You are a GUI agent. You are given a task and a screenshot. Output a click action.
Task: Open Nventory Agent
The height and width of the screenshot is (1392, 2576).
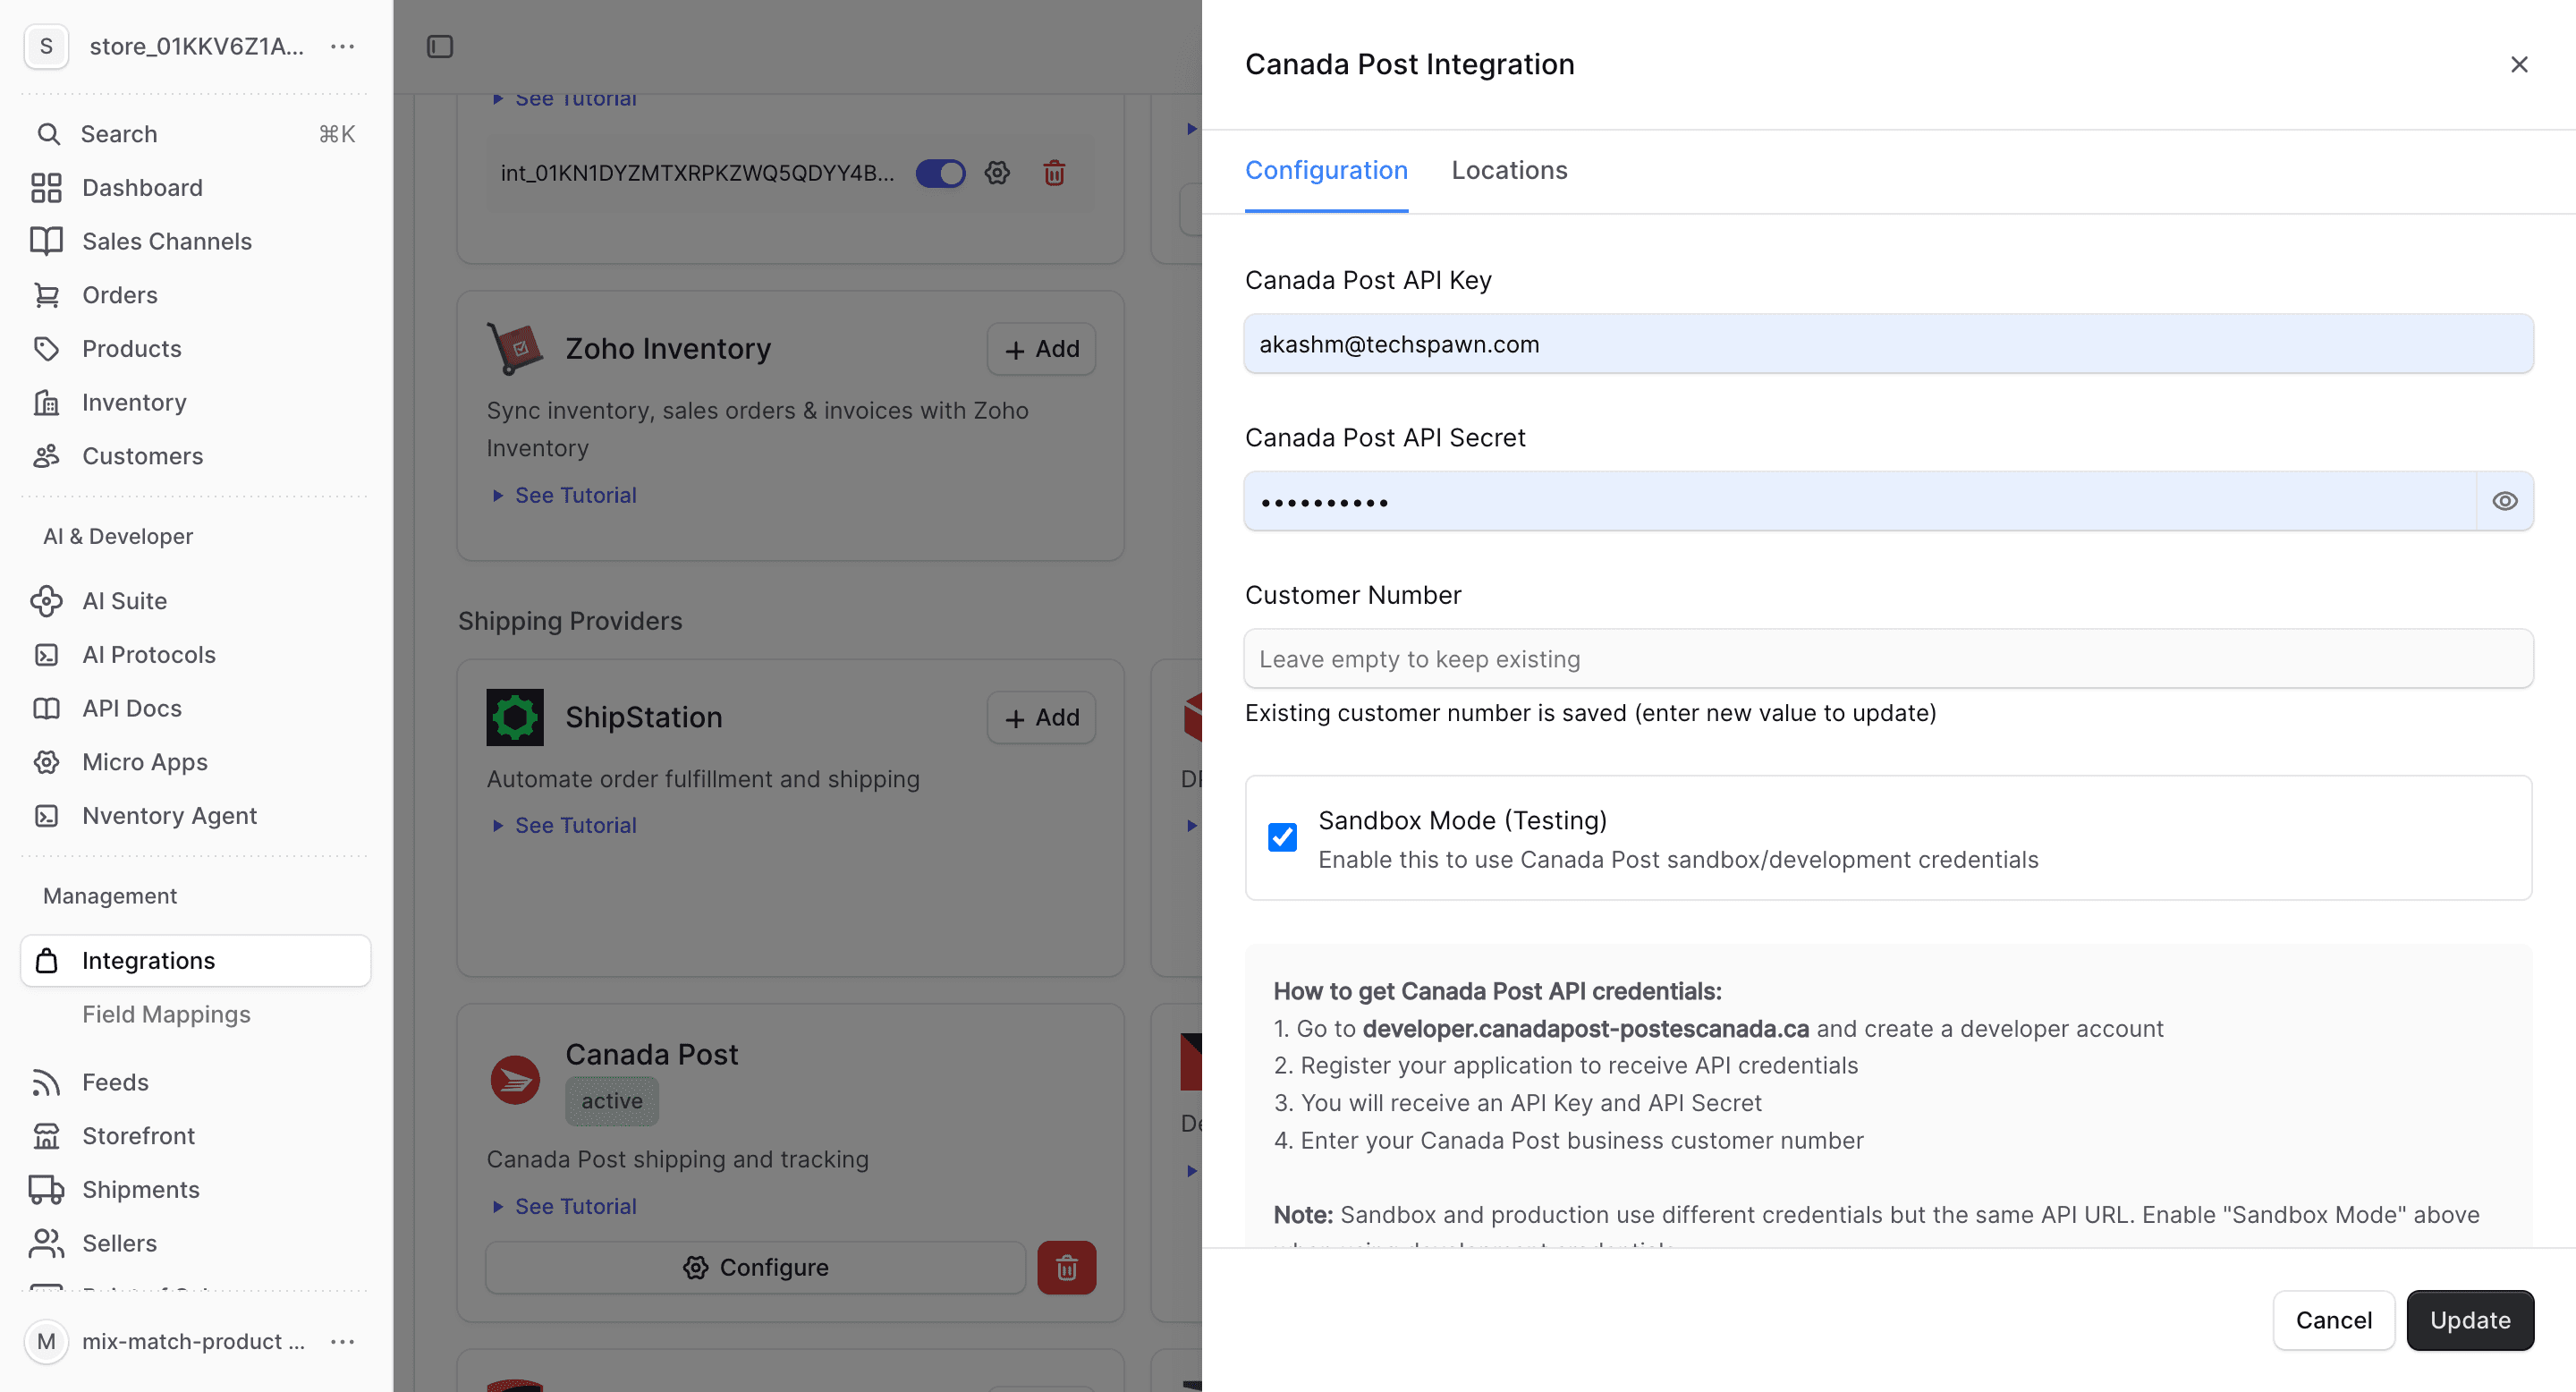[196, 816]
